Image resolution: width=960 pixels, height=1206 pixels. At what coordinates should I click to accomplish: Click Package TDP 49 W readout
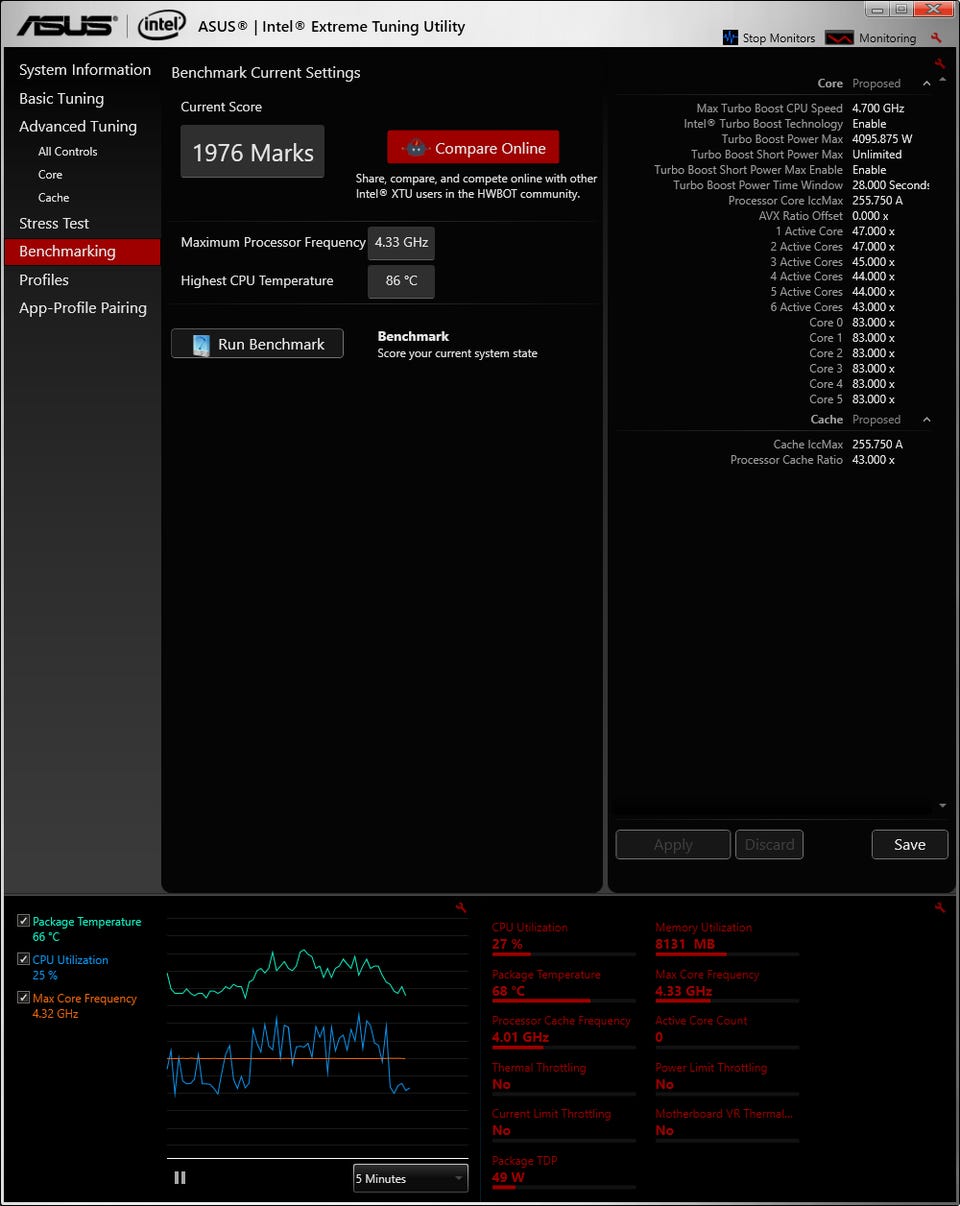click(563, 1176)
